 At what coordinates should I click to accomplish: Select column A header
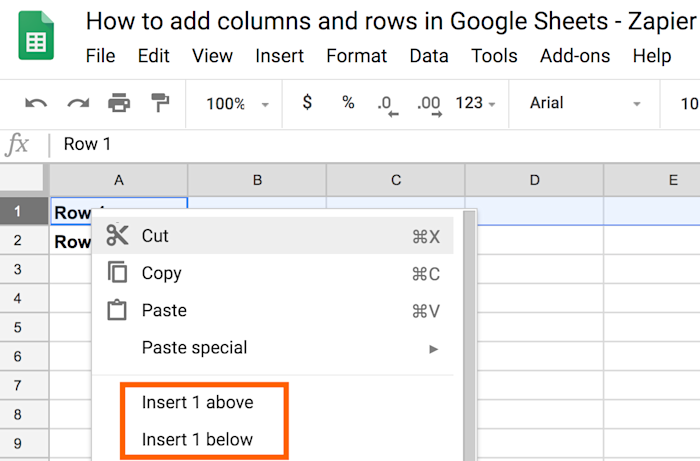118,180
